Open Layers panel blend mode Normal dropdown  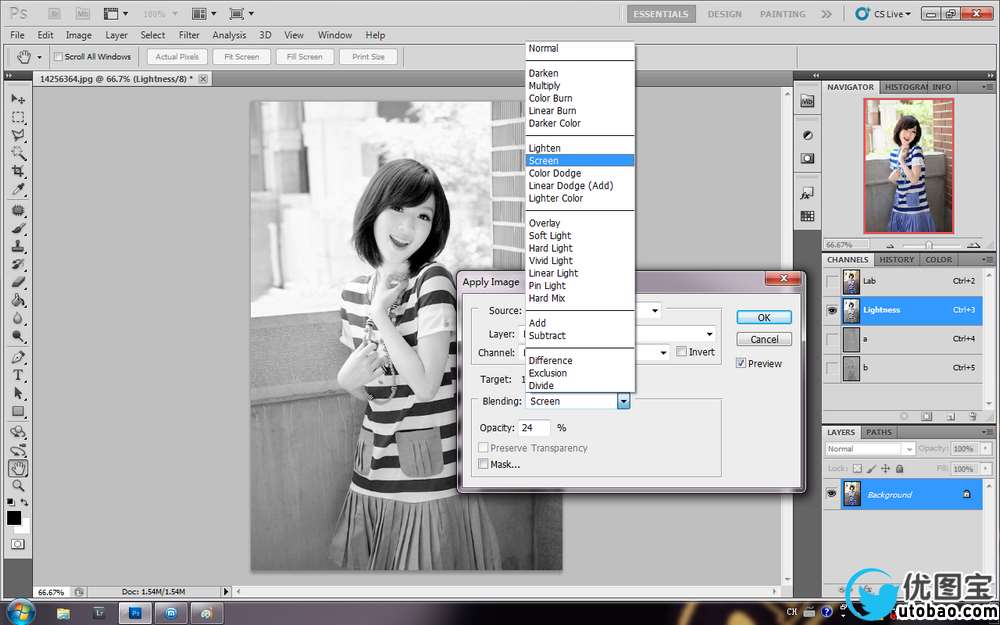coord(871,449)
